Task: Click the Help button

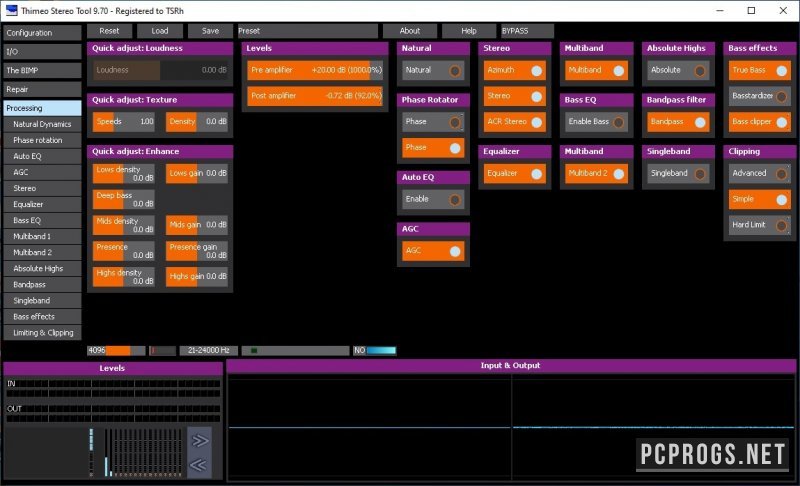Action: [469, 31]
